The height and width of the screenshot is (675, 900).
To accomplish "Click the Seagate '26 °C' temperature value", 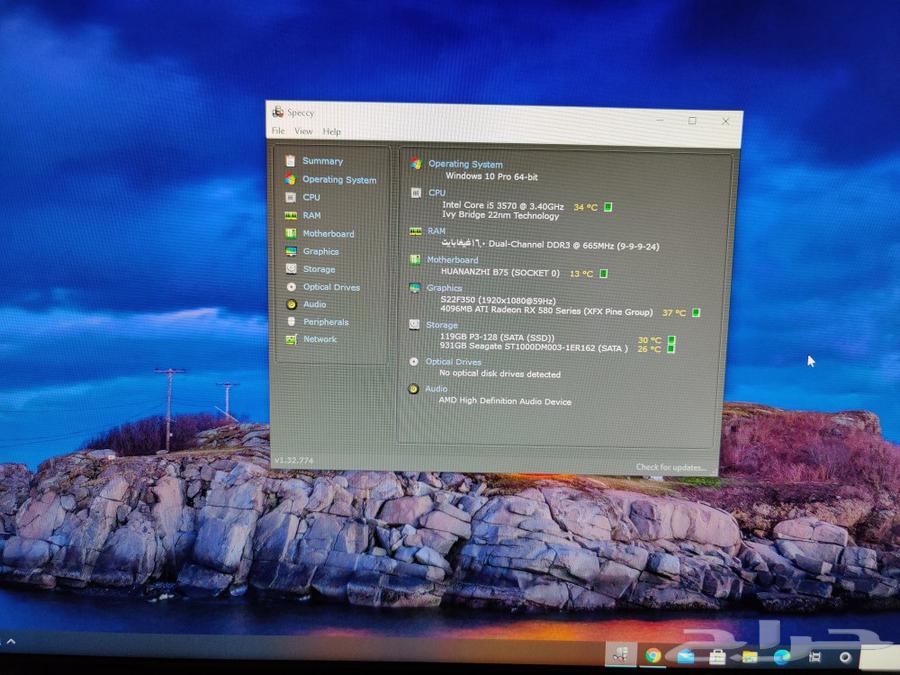I will coord(649,349).
